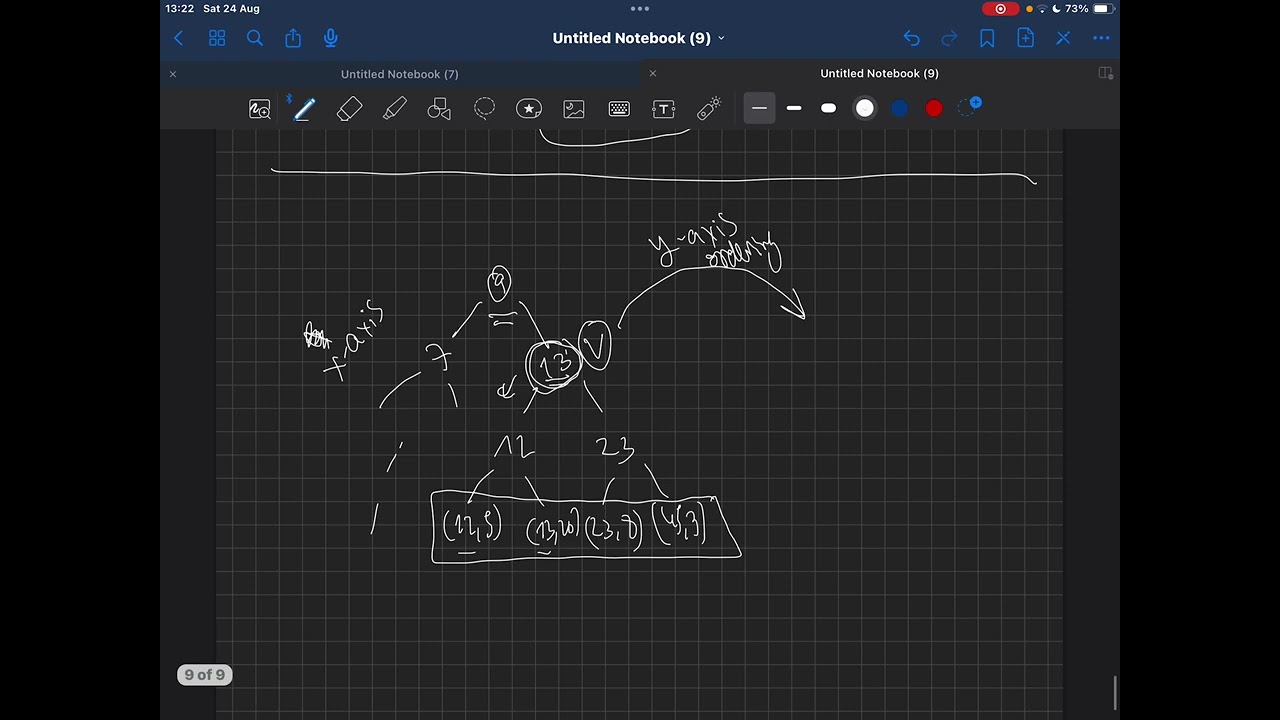Screen dimensions: 1280x720
Task: Open the search tool
Action: pos(255,38)
